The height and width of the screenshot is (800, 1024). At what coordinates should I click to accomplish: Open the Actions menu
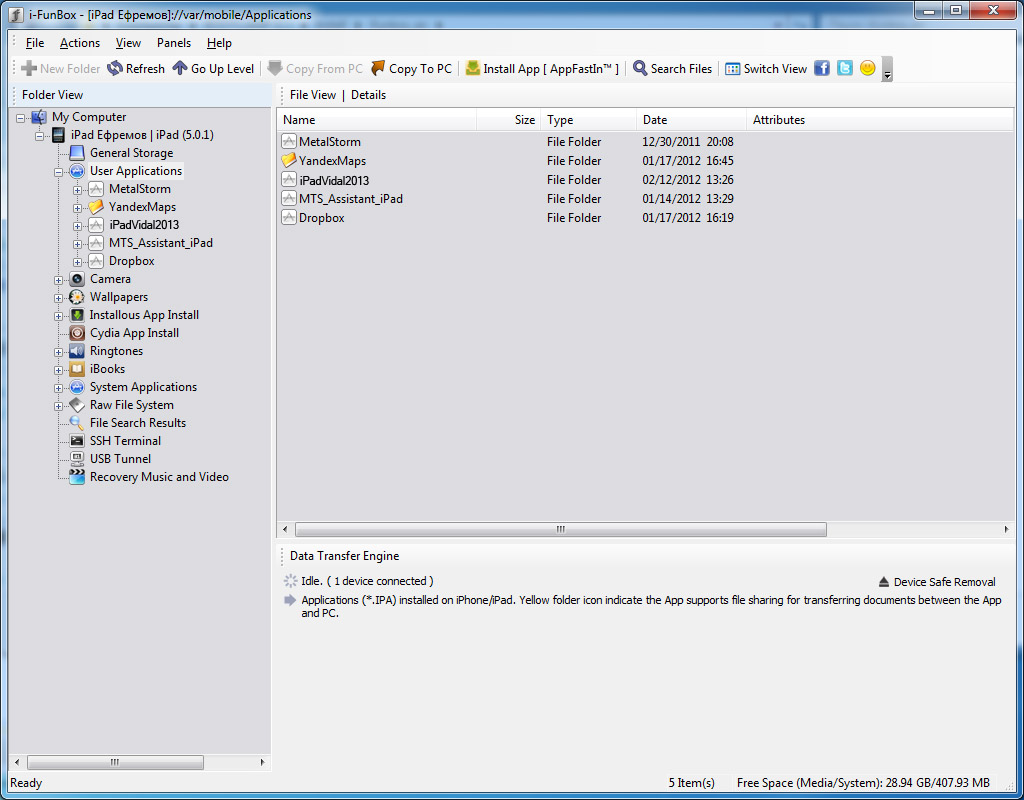point(80,43)
